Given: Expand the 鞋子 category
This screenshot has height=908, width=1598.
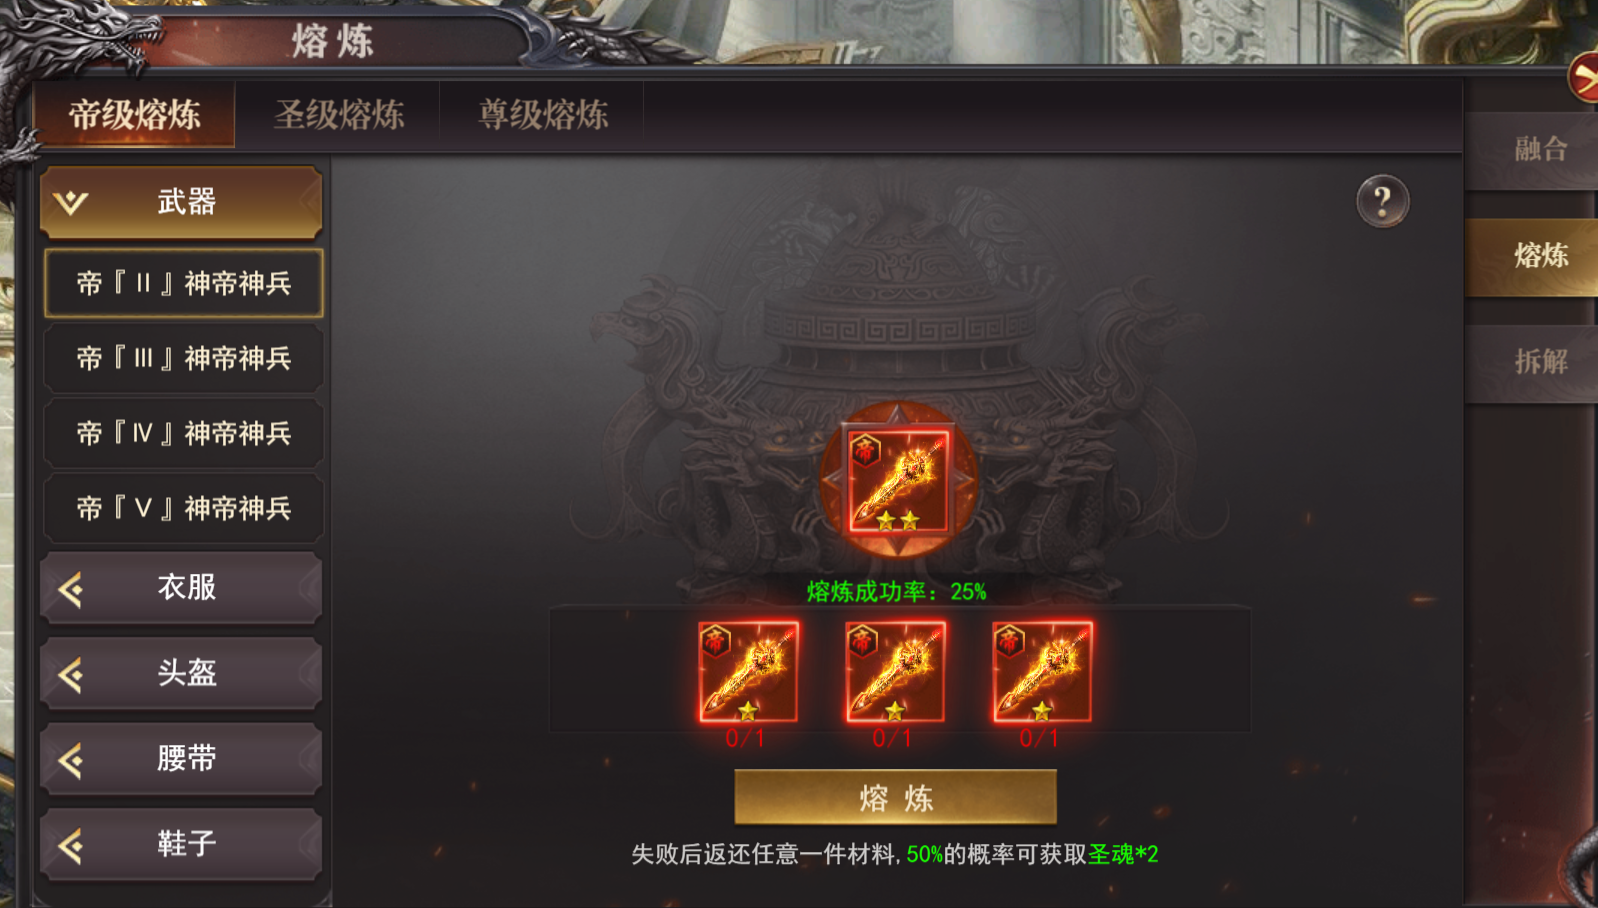Looking at the screenshot, I should [x=182, y=844].
